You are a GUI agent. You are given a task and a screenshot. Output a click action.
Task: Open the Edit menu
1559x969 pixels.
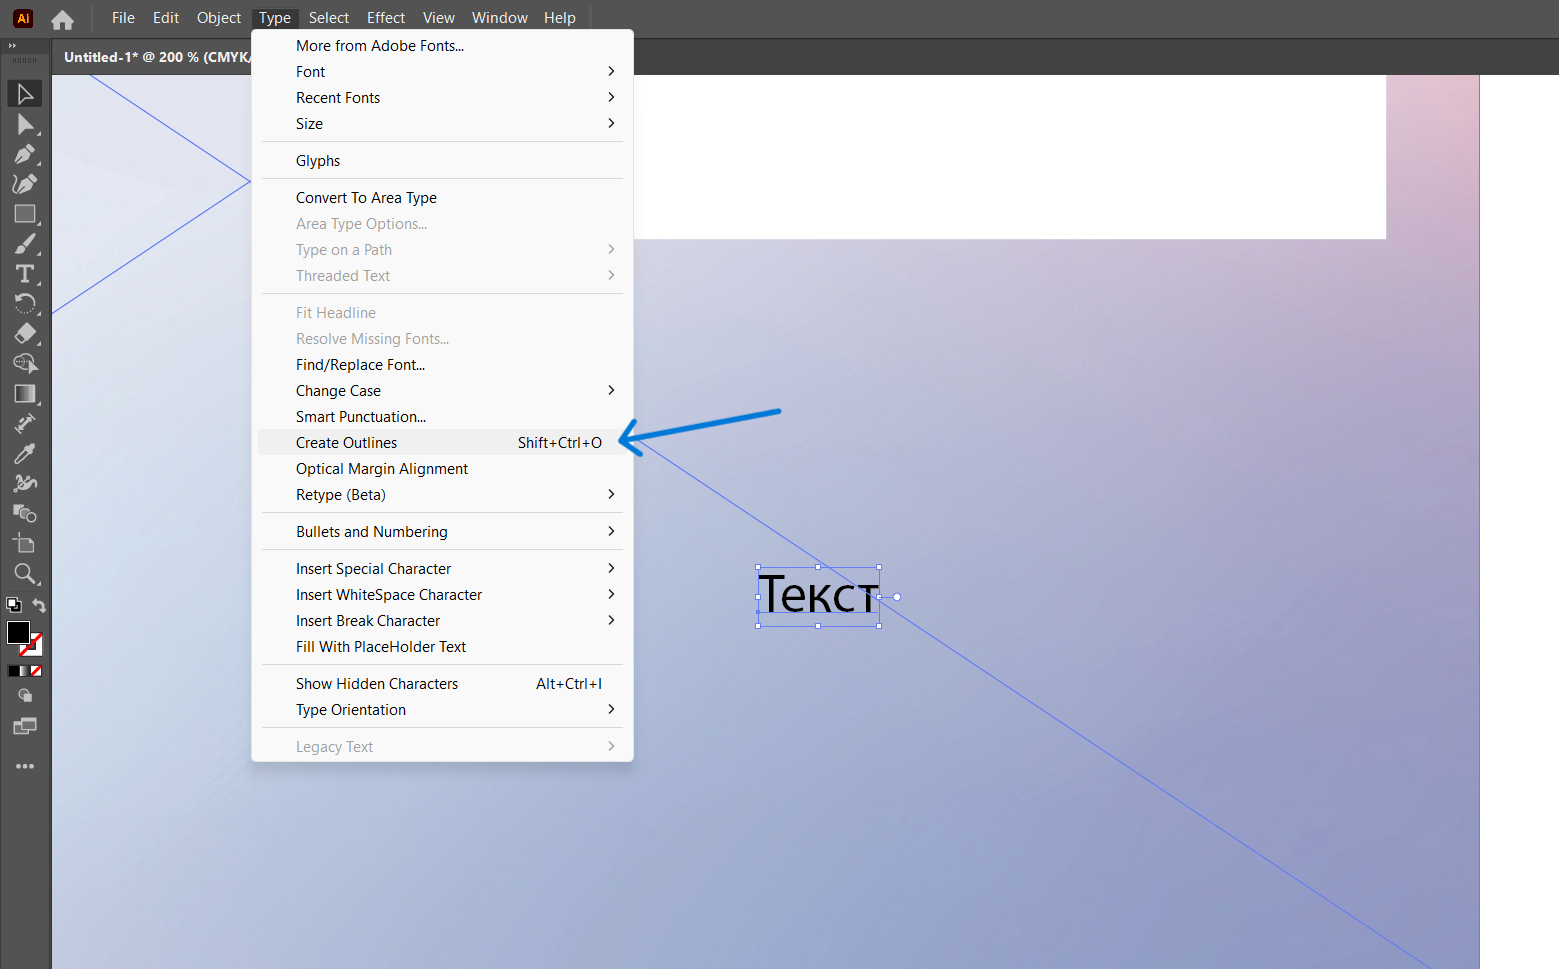(x=166, y=18)
